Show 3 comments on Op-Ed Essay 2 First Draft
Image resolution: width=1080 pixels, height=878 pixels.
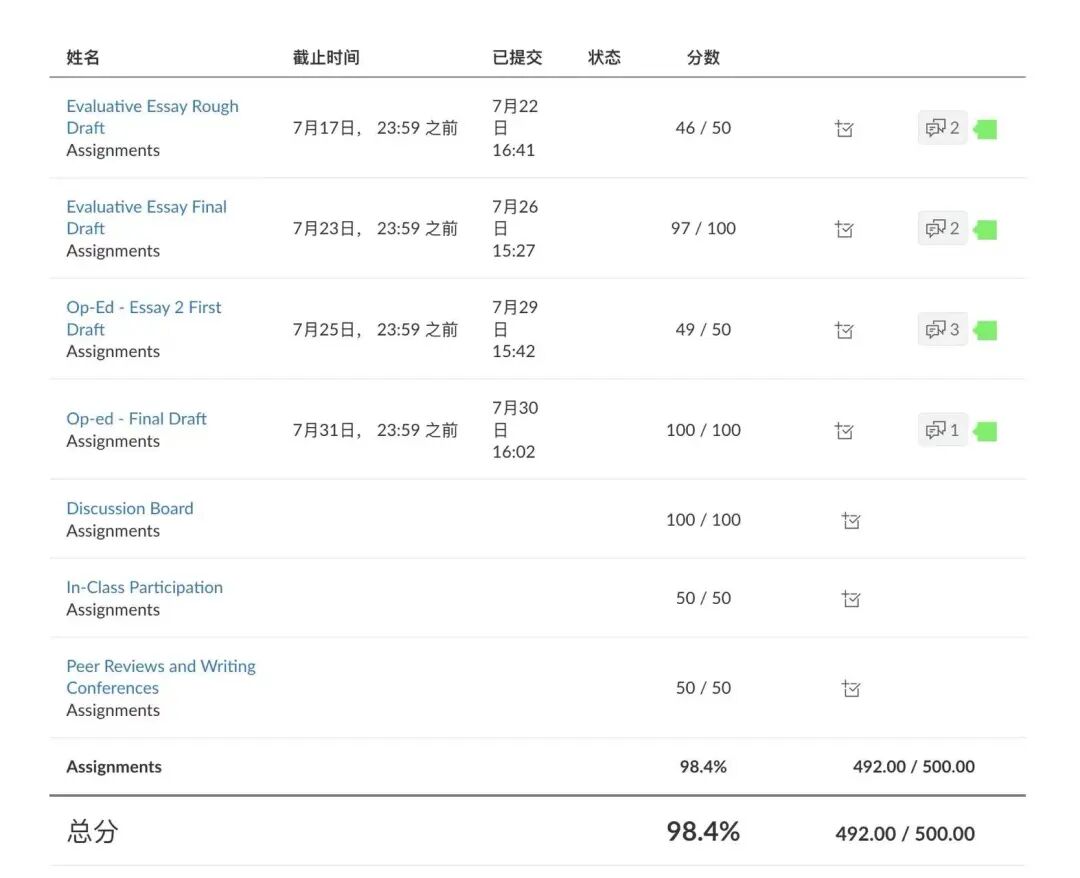click(x=942, y=329)
